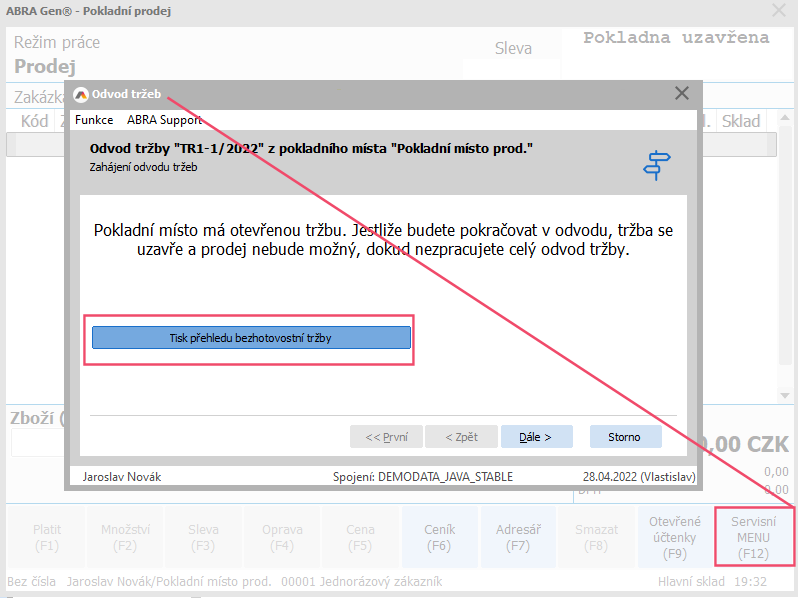Open the Adresář (F7) panel
Screen dimensions: 798x598
tap(518, 537)
